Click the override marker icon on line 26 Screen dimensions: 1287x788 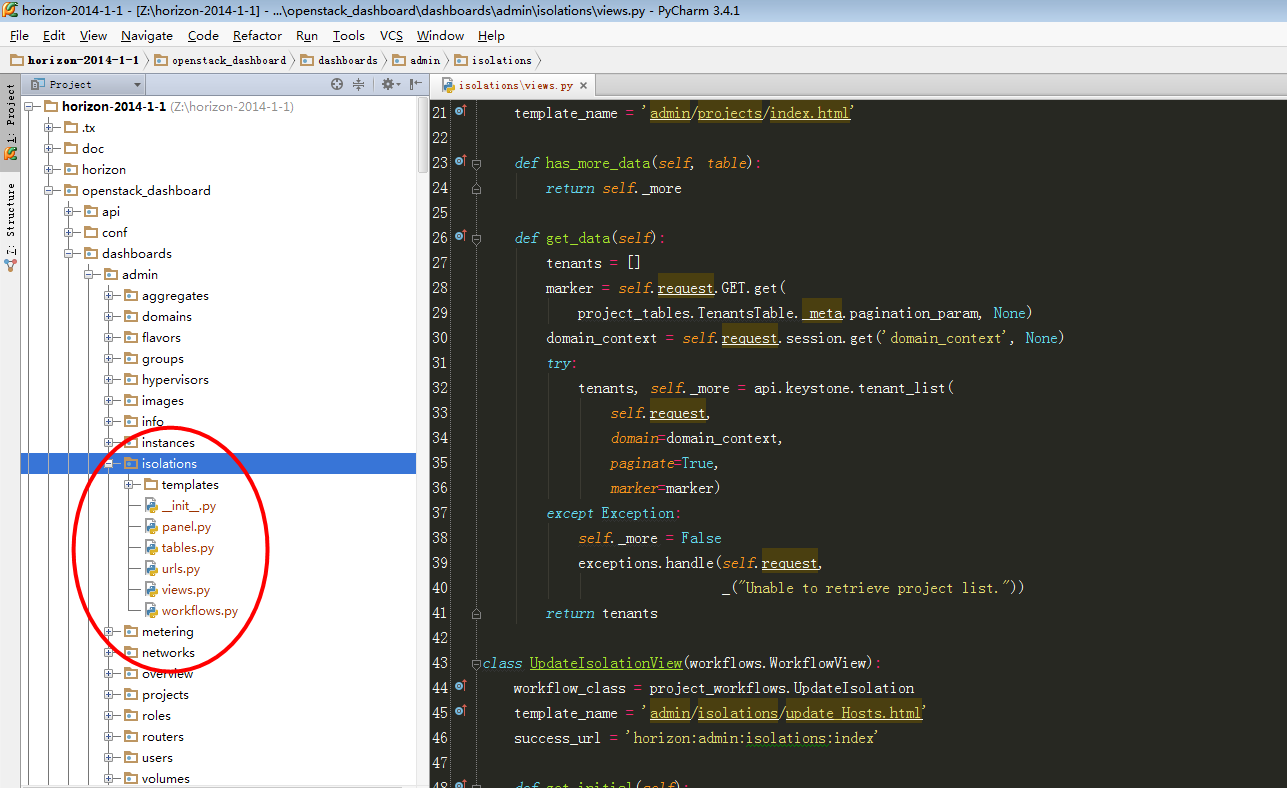pyautogui.click(x=460, y=236)
